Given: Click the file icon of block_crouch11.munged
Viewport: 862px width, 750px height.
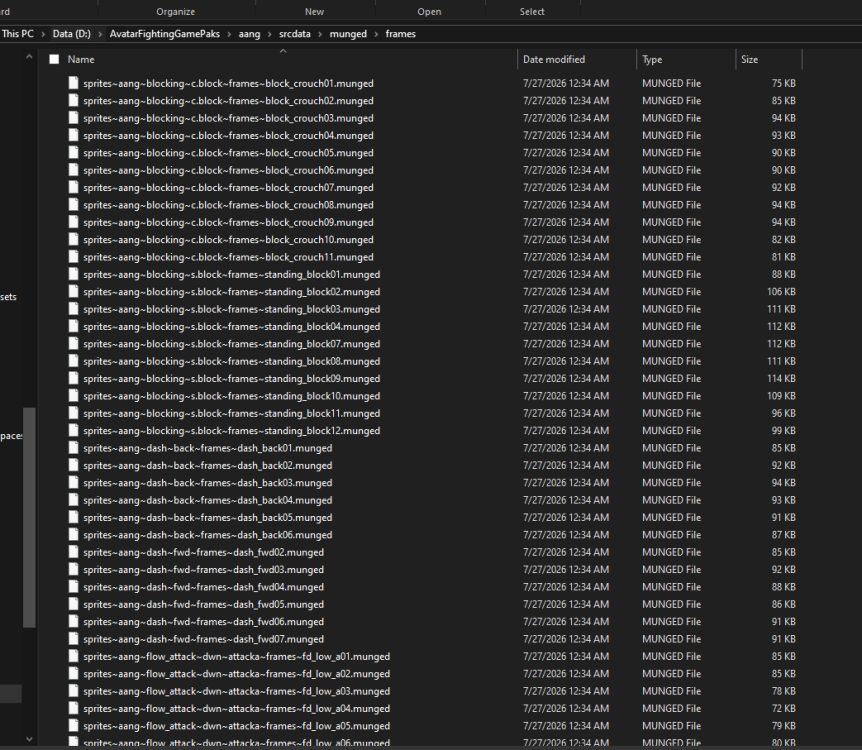Looking at the screenshot, I should tap(73, 257).
